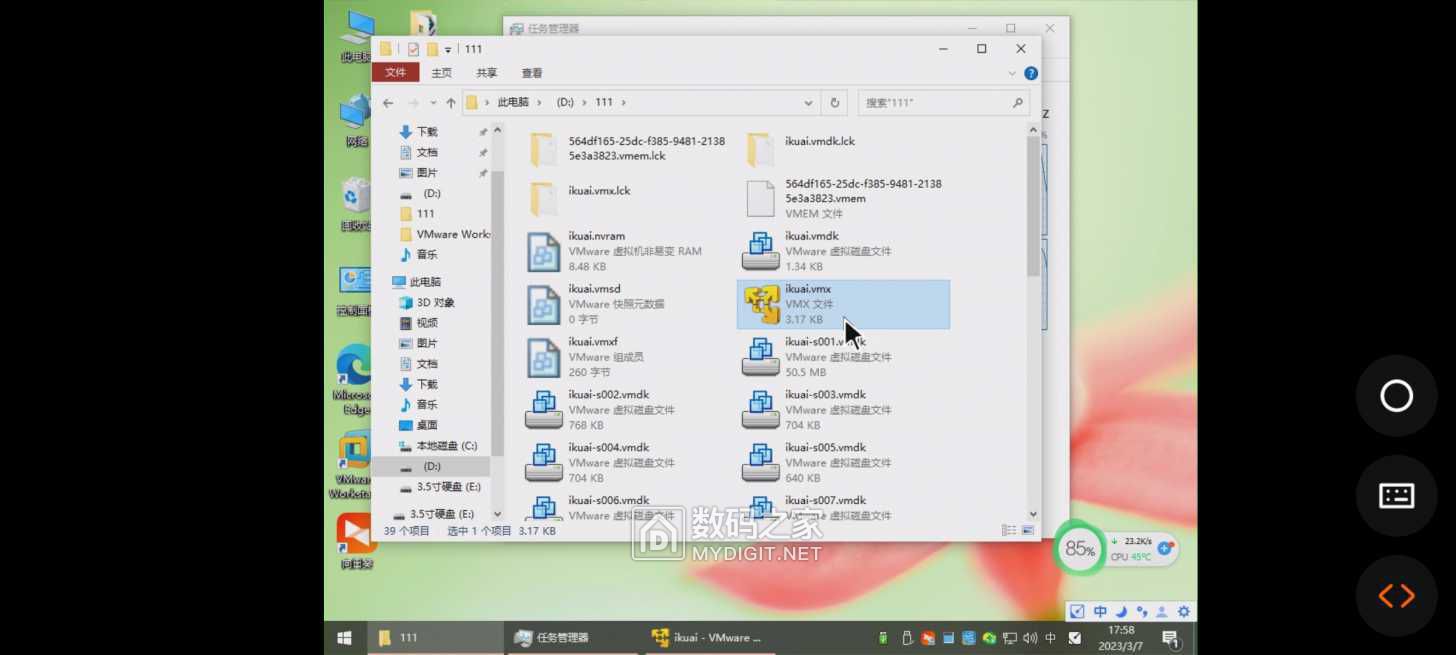Screen dimensions: 1456x655
Task: Select the ikuai-s004.vmdk disk icon
Action: (x=544, y=463)
